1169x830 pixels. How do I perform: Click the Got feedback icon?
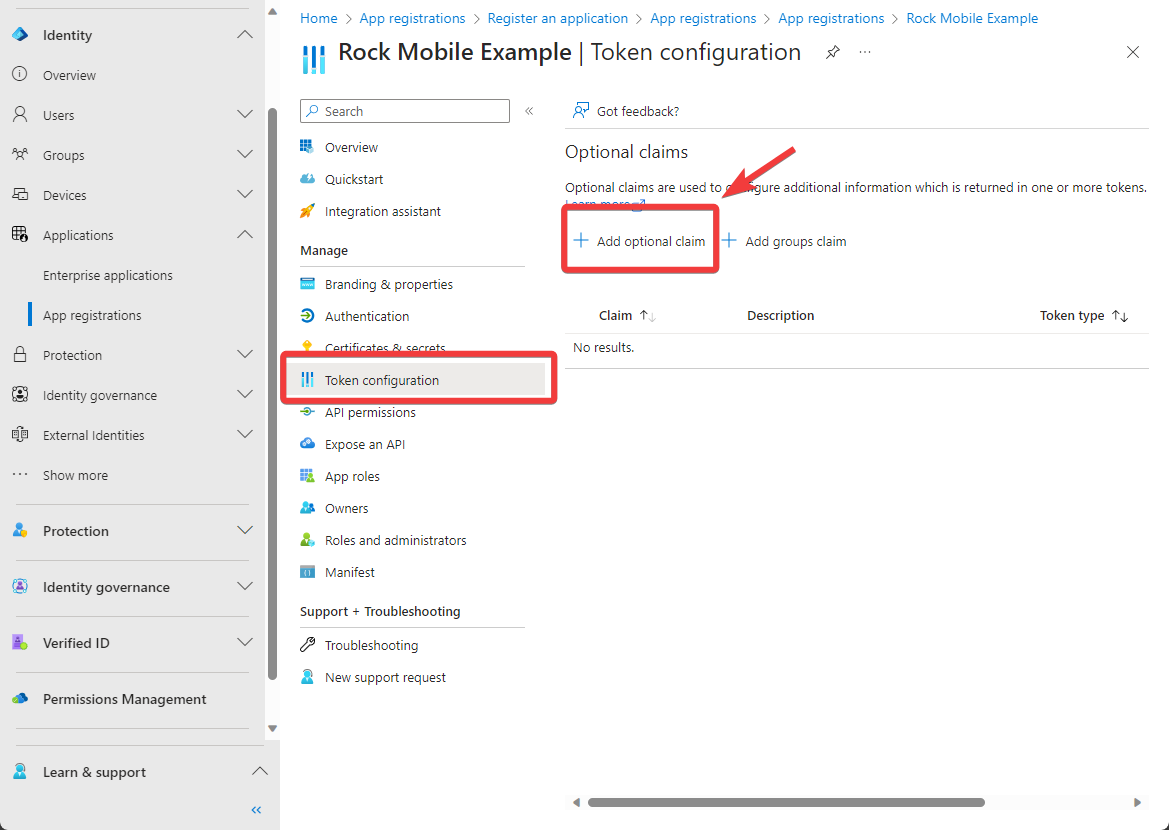coord(580,111)
